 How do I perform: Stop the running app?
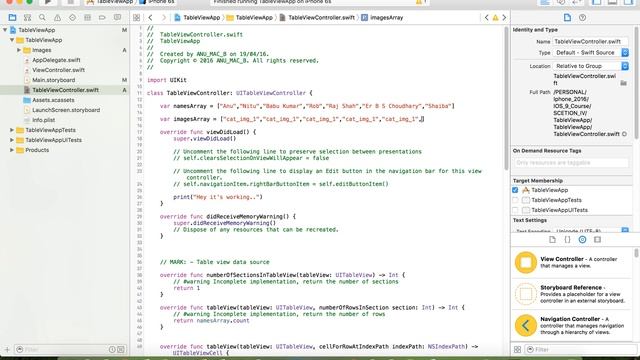pos(70,2)
